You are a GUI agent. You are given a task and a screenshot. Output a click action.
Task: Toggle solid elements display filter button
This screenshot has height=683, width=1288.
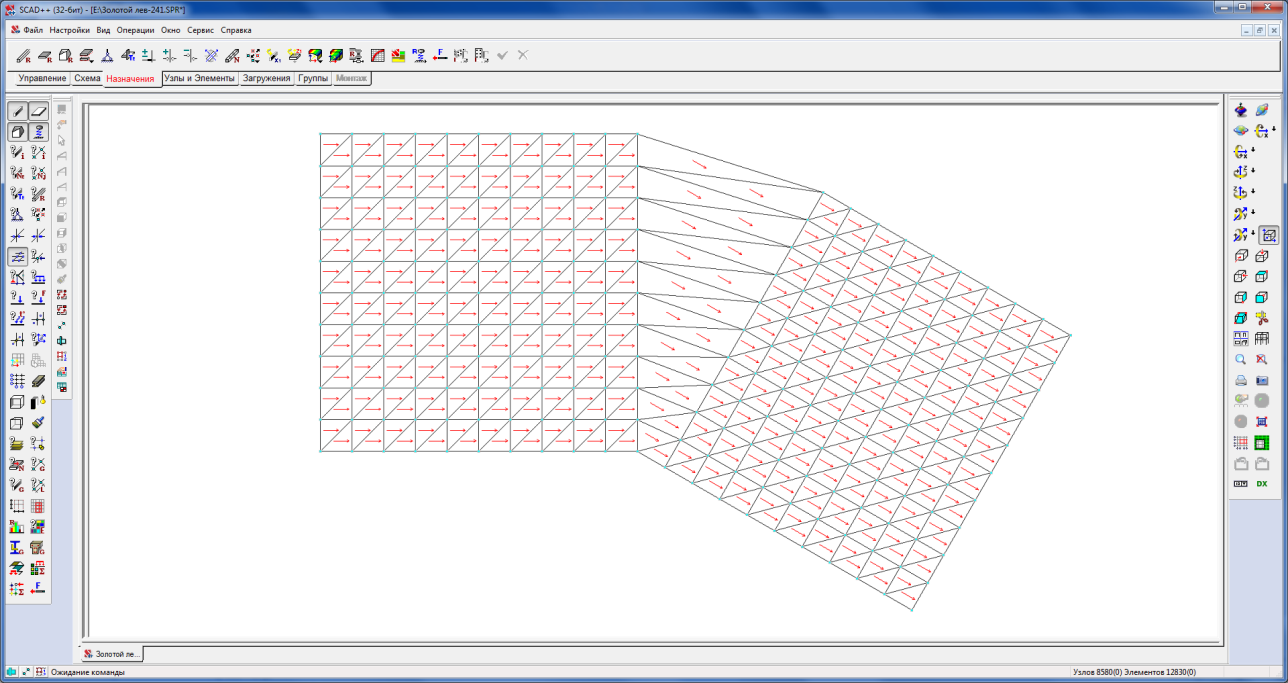pos(17,131)
